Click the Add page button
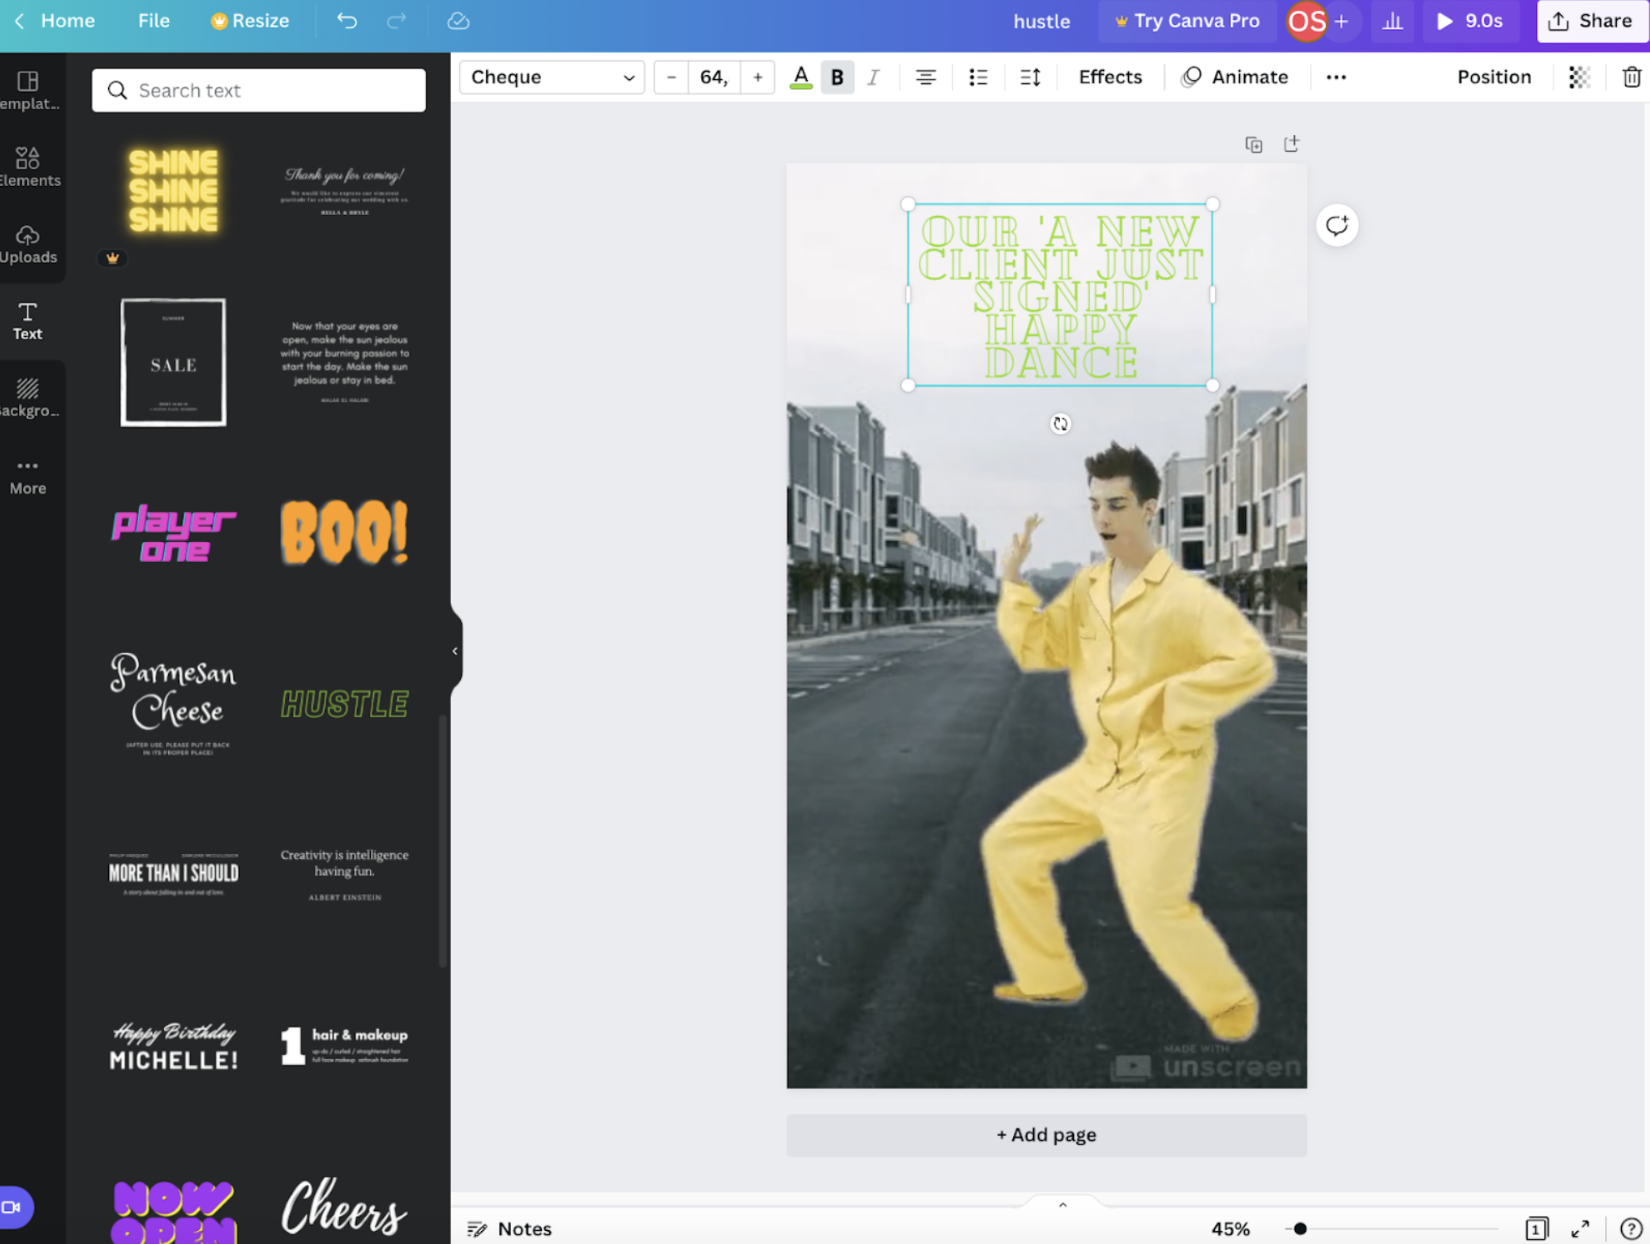Viewport: 1650px width, 1244px height. point(1046,1135)
